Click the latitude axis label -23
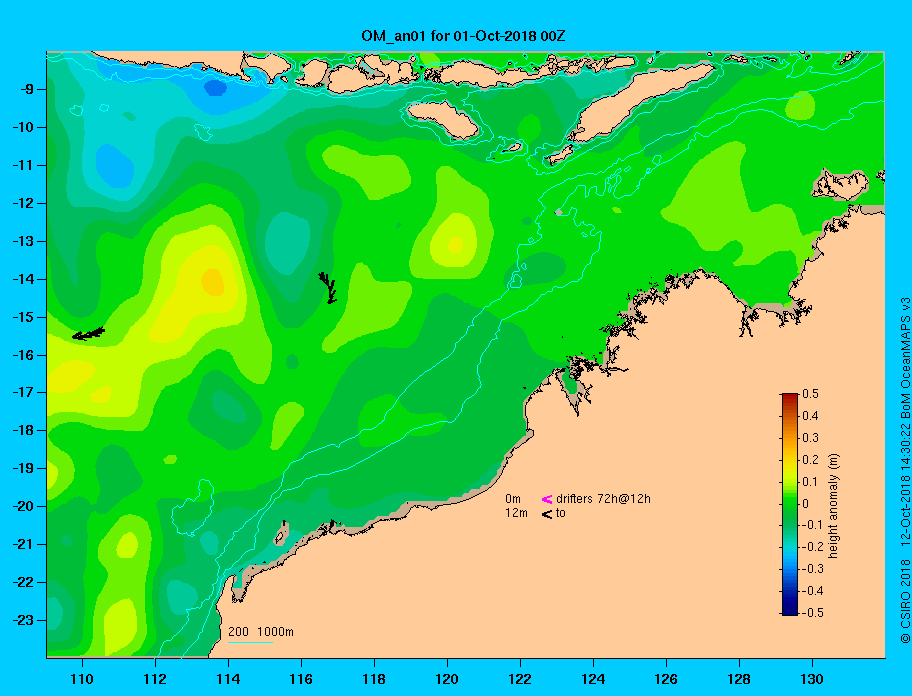The width and height of the screenshot is (912, 696). 23,620
